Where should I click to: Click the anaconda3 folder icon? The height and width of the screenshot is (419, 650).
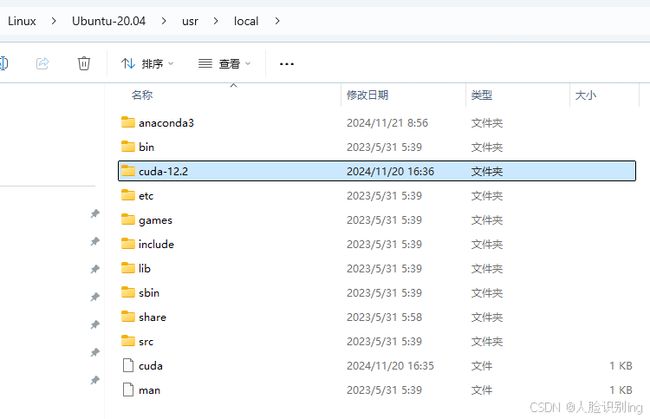128,122
